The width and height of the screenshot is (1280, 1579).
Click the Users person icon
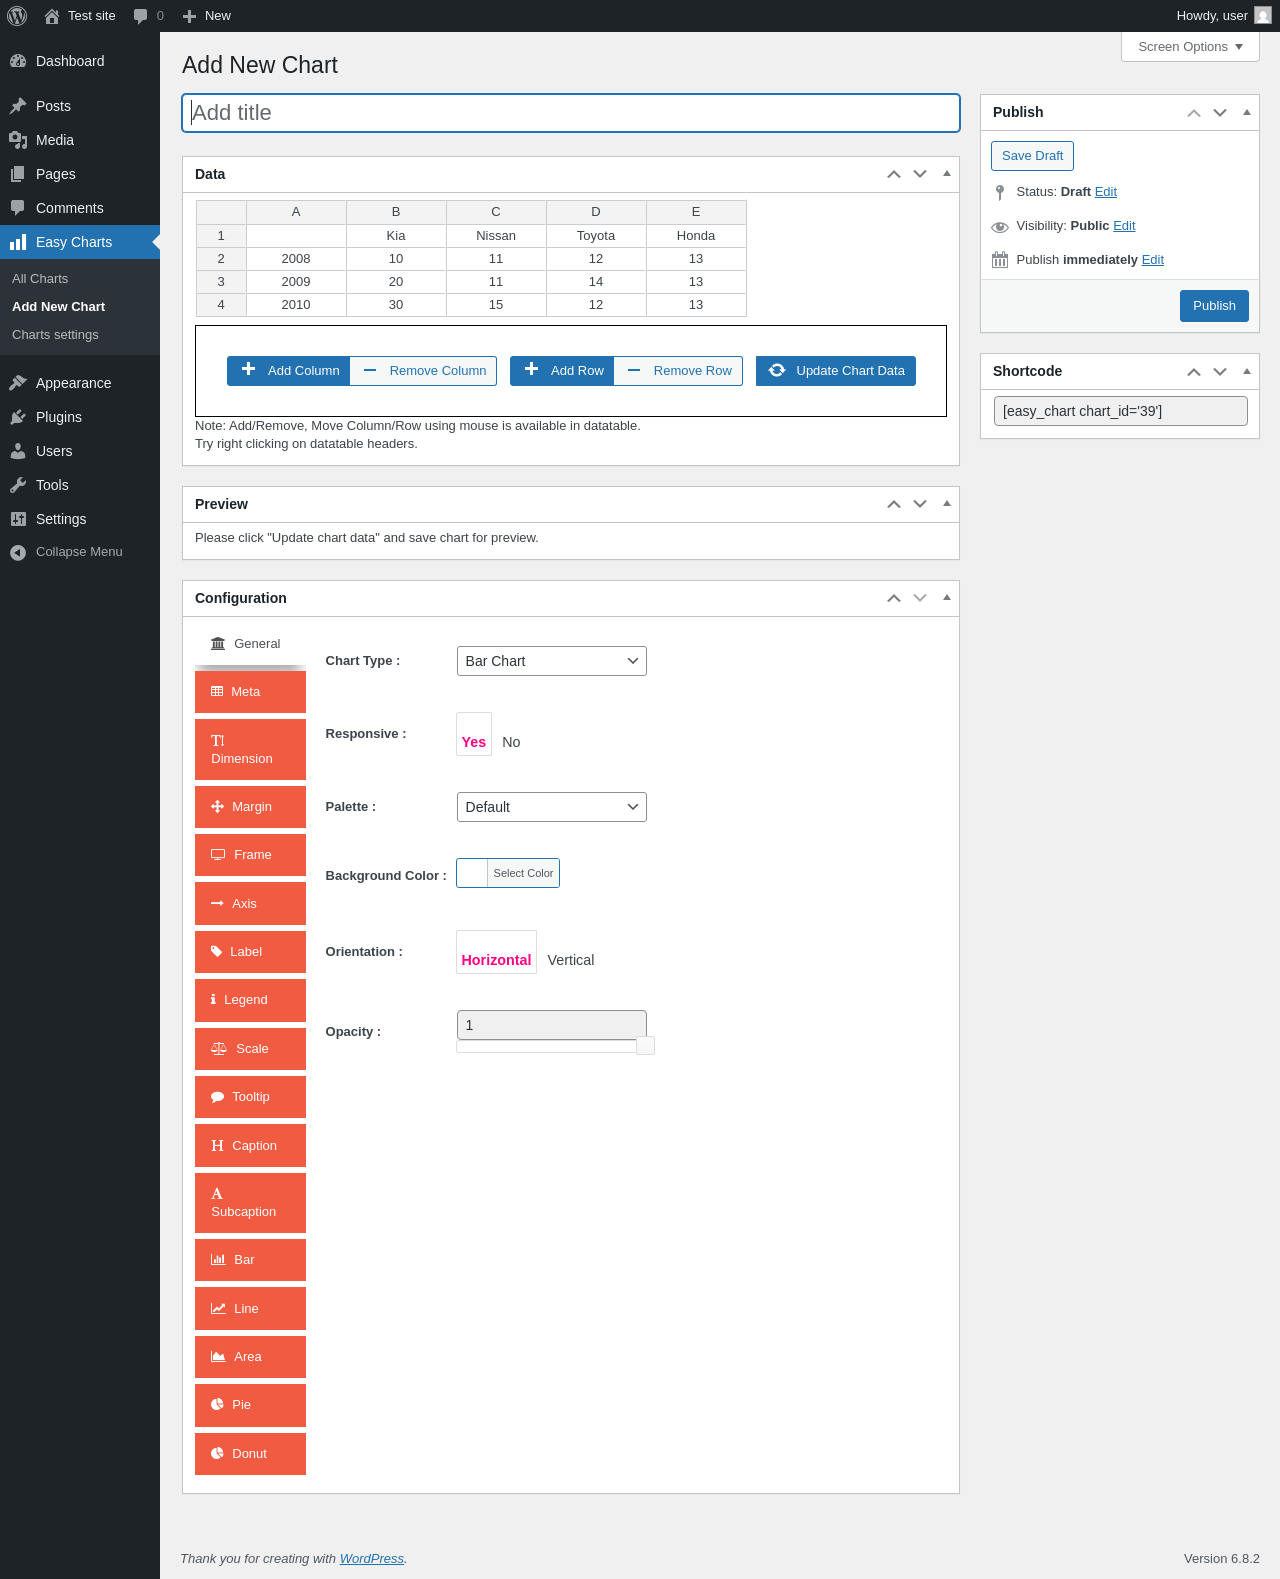(18, 451)
